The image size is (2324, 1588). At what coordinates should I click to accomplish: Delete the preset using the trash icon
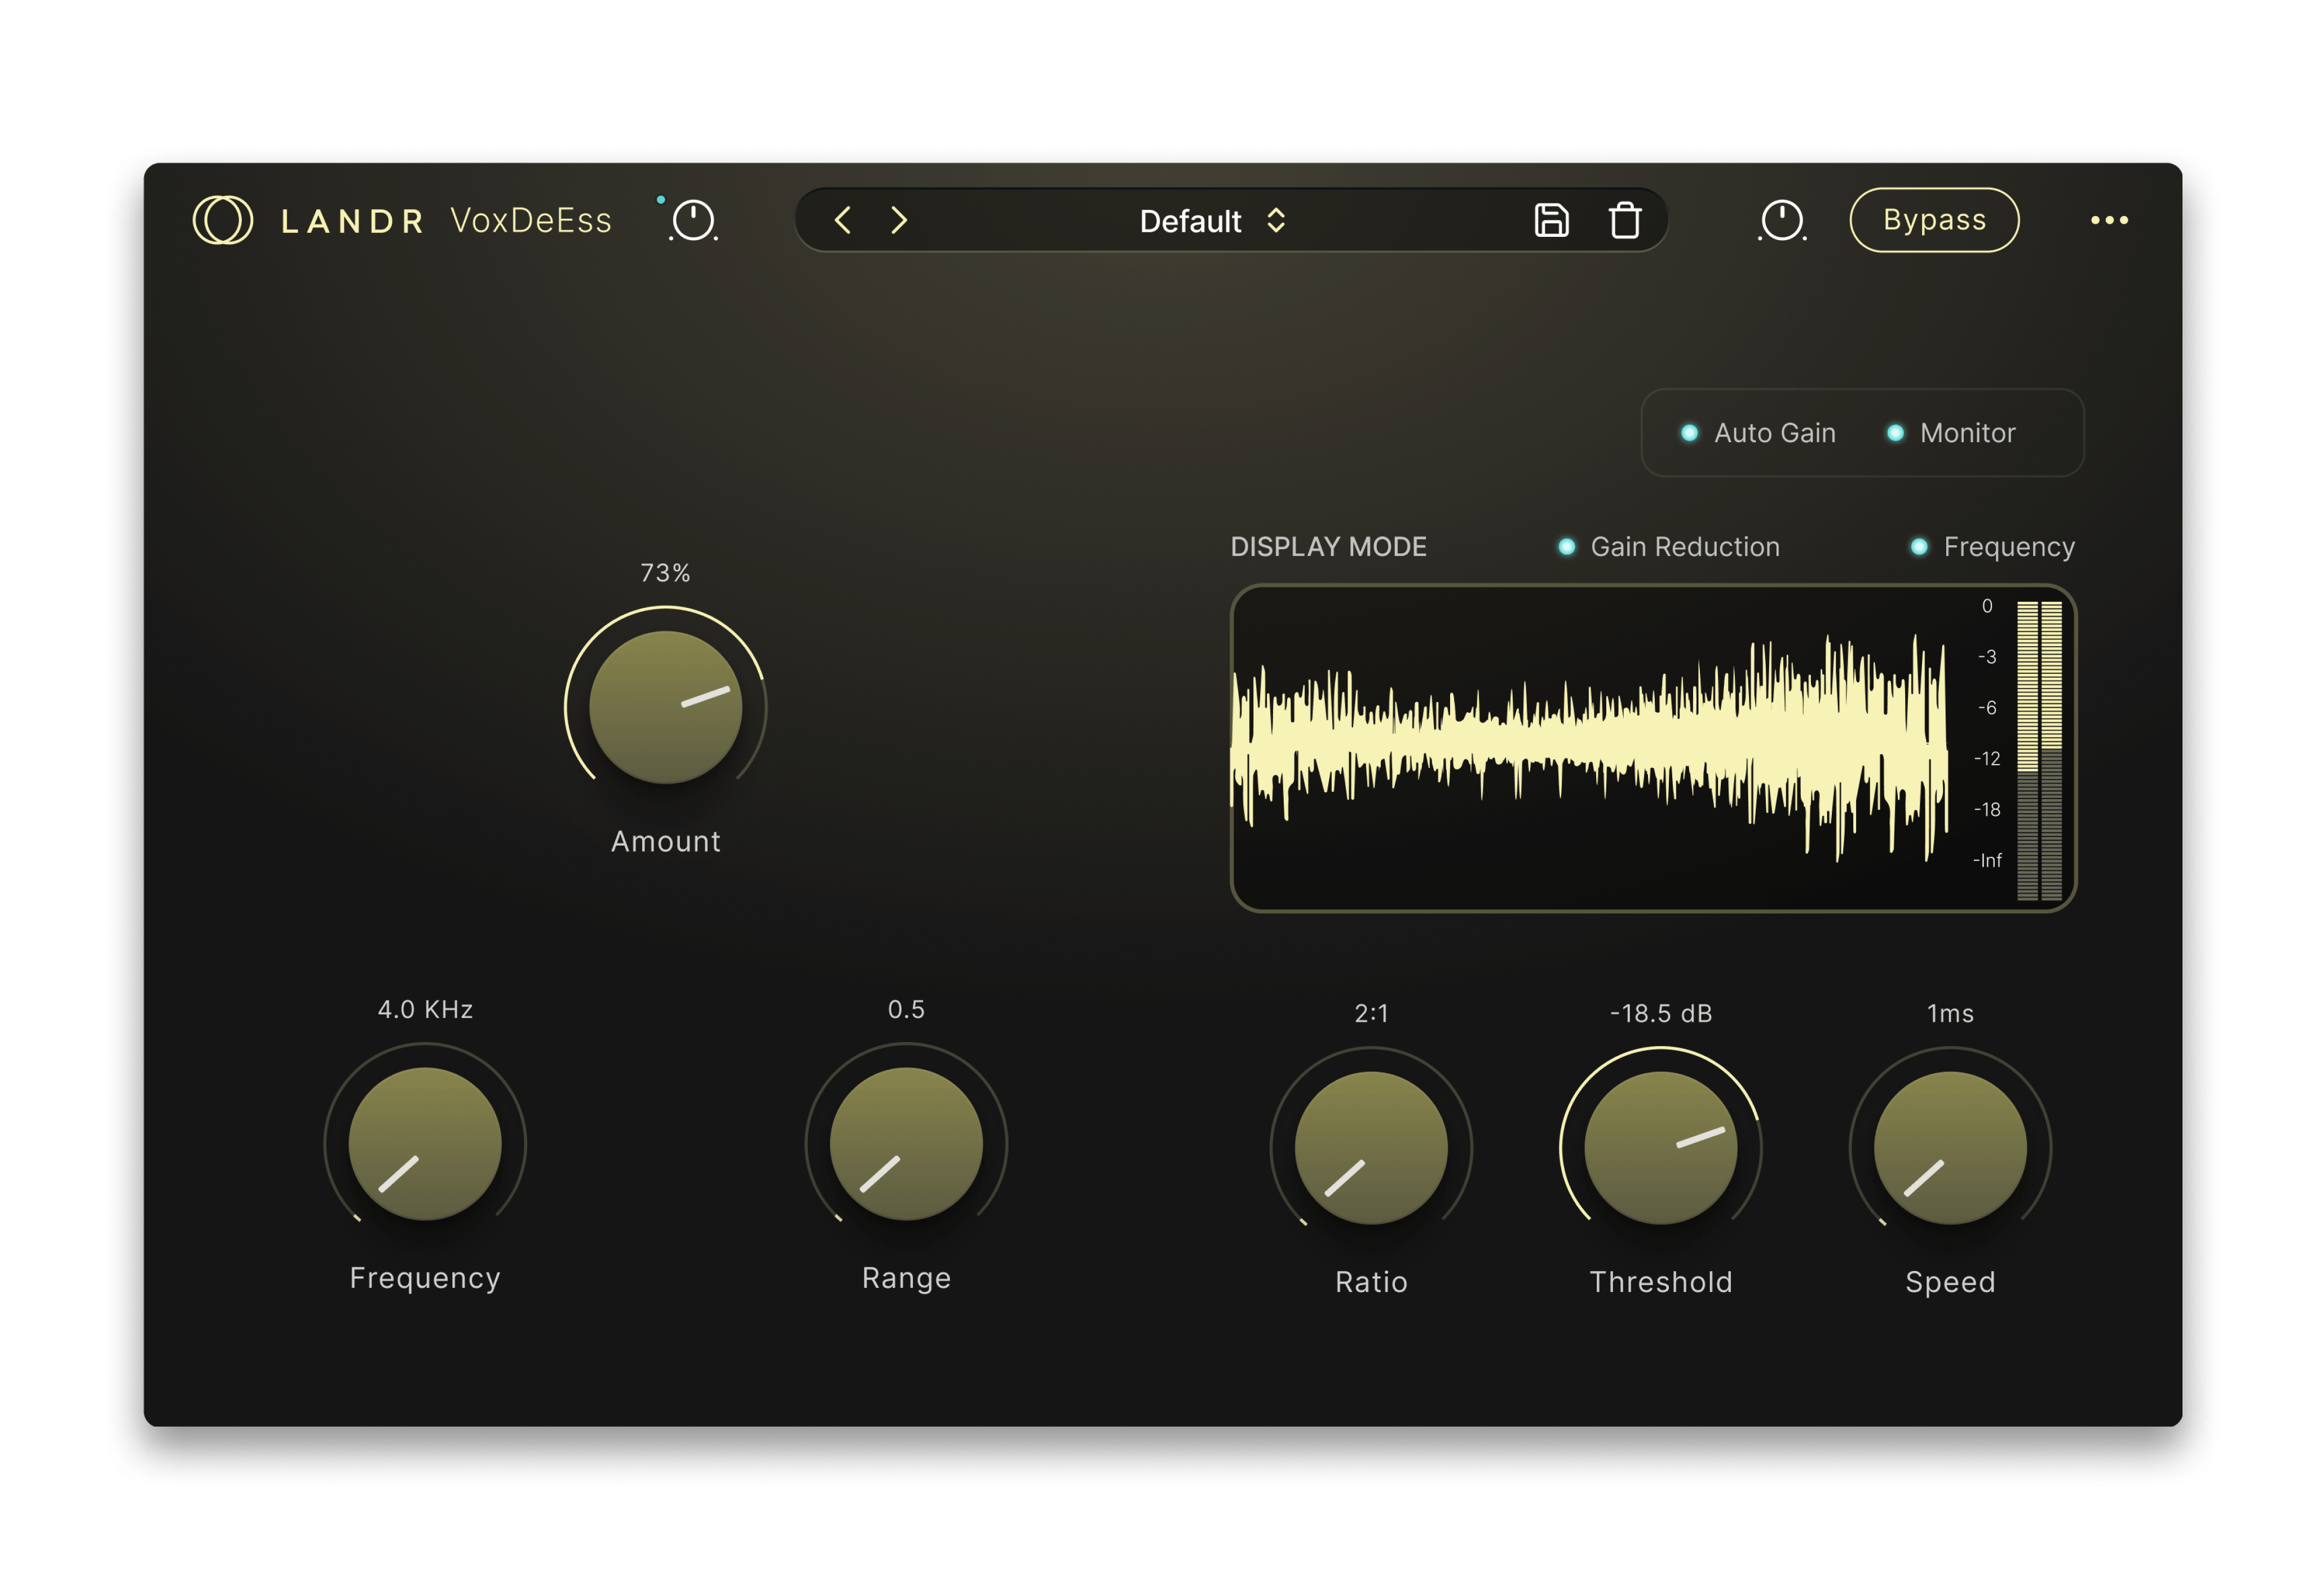pyautogui.click(x=1625, y=220)
